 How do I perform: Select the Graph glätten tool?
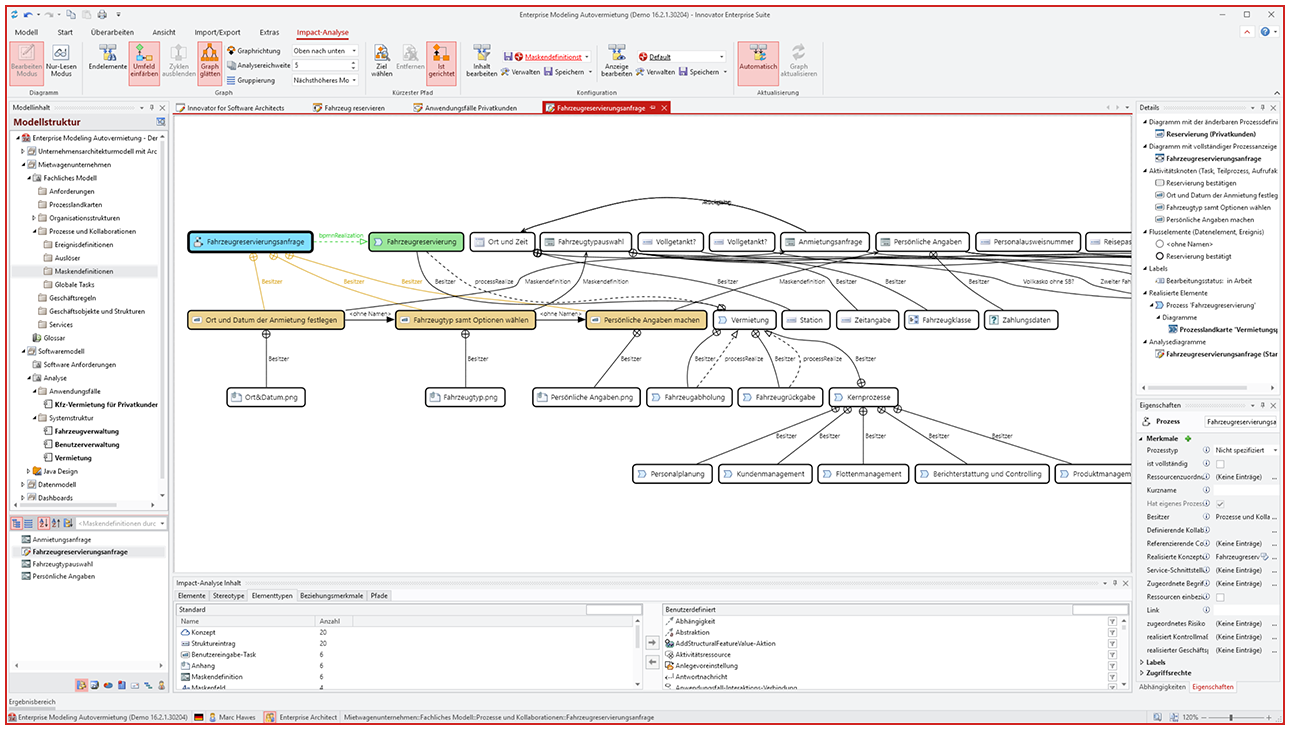[x=211, y=62]
